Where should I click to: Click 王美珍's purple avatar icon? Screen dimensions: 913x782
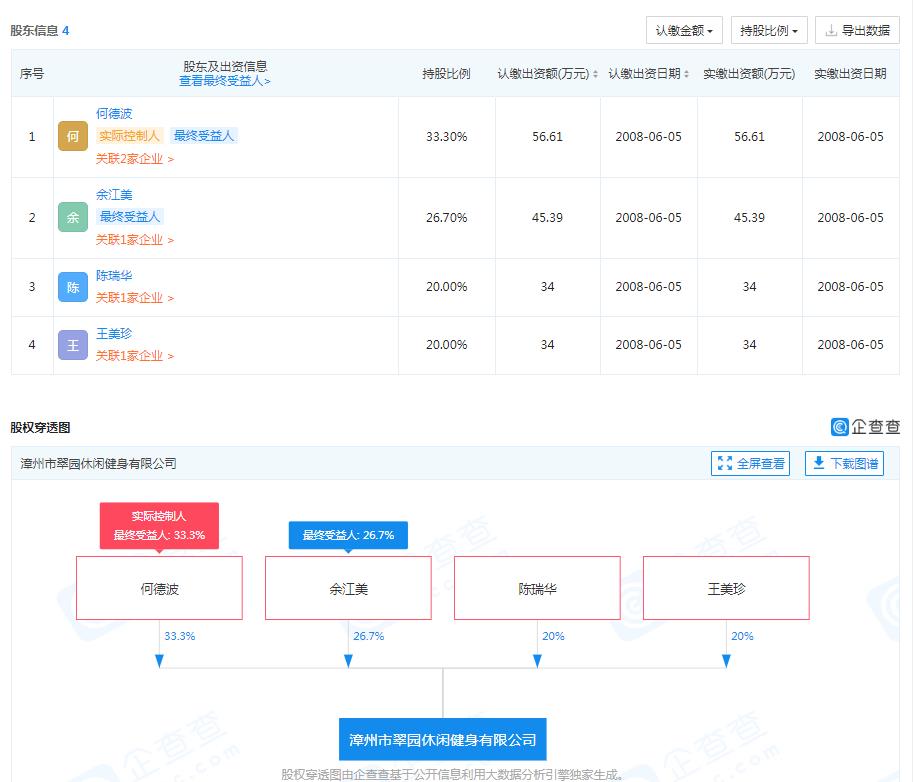click(x=72, y=345)
